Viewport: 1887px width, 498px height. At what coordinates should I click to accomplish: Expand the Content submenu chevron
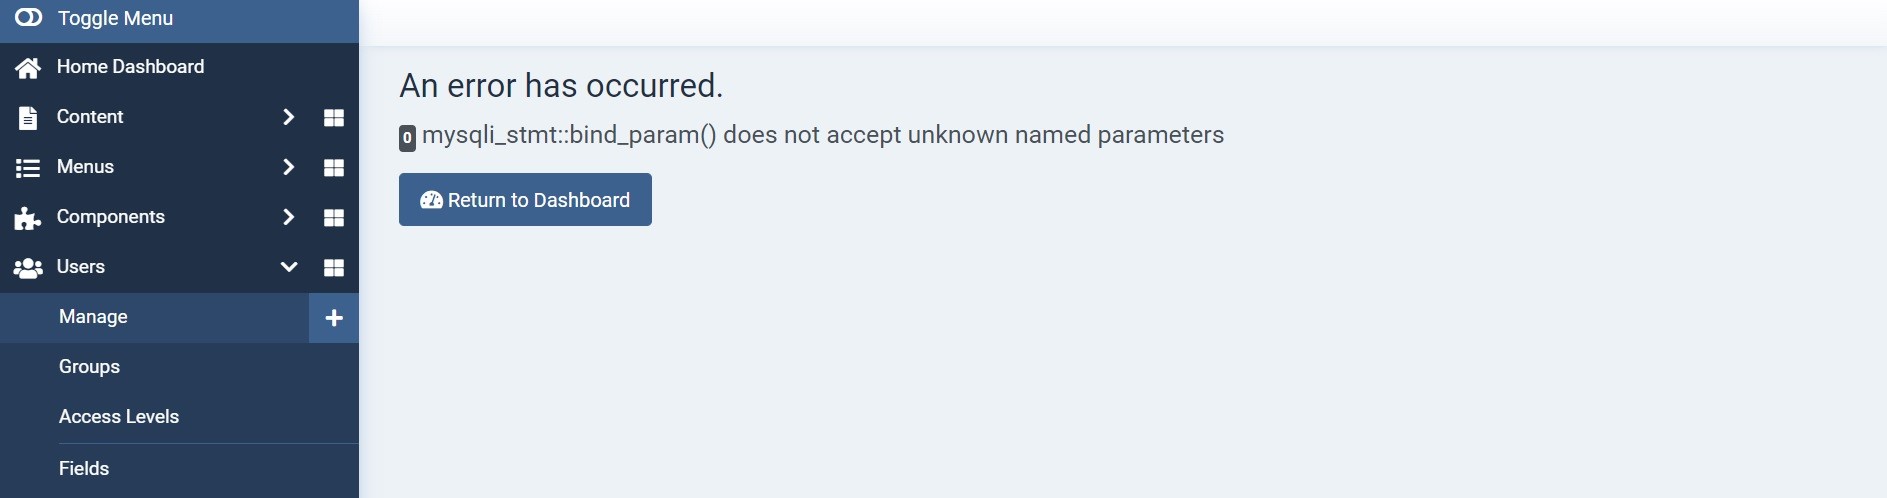(288, 117)
